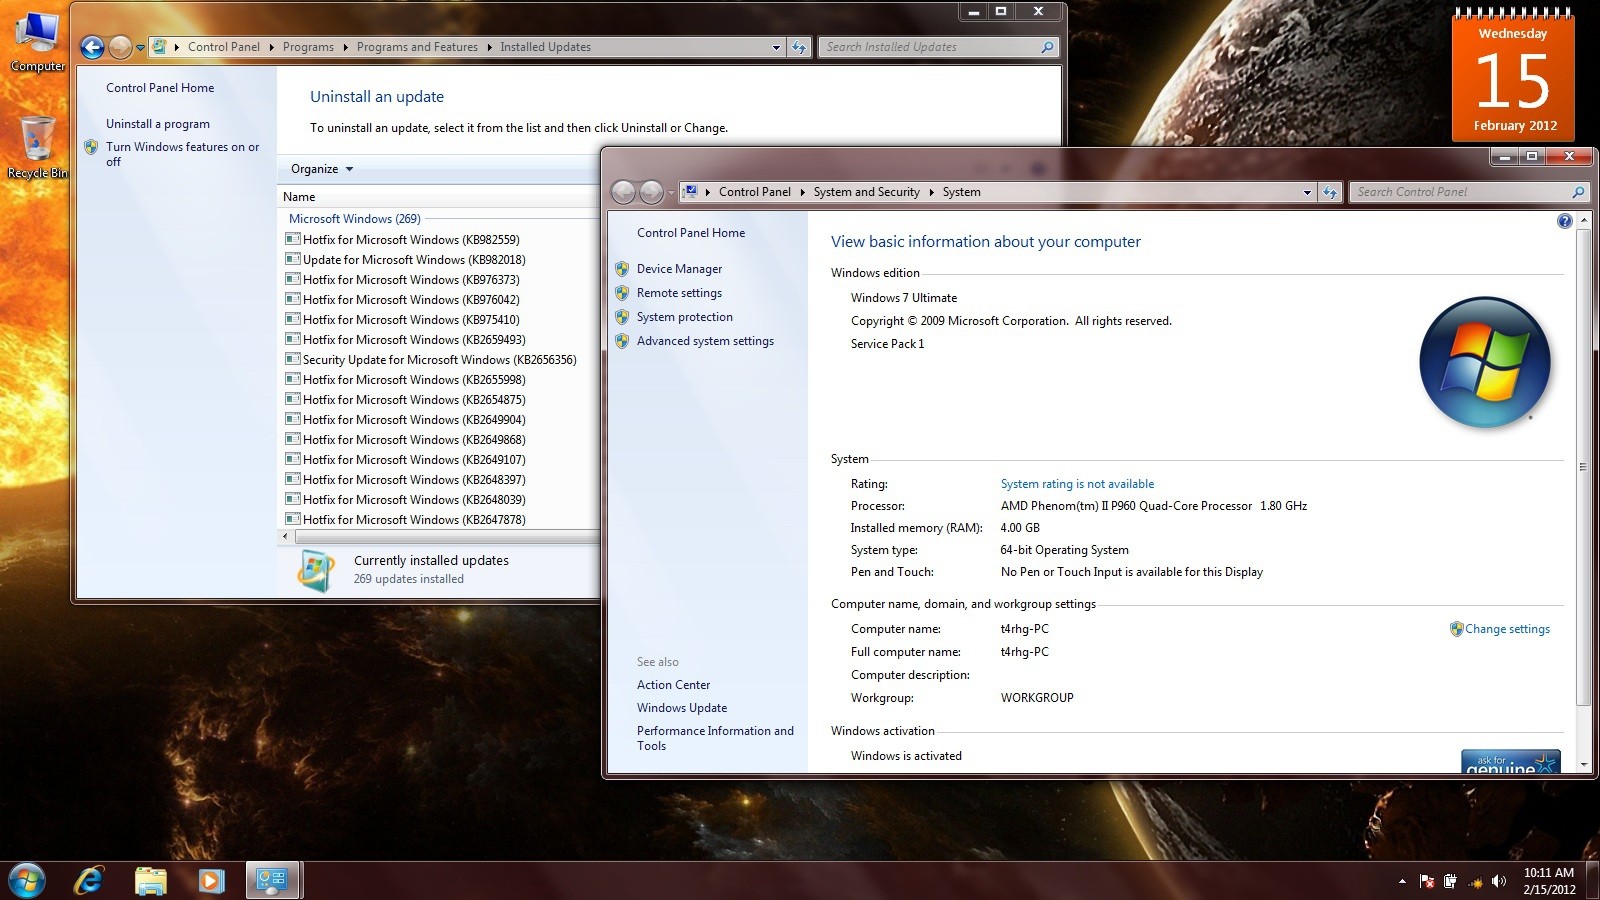Click forward arrow in System window

(651, 192)
